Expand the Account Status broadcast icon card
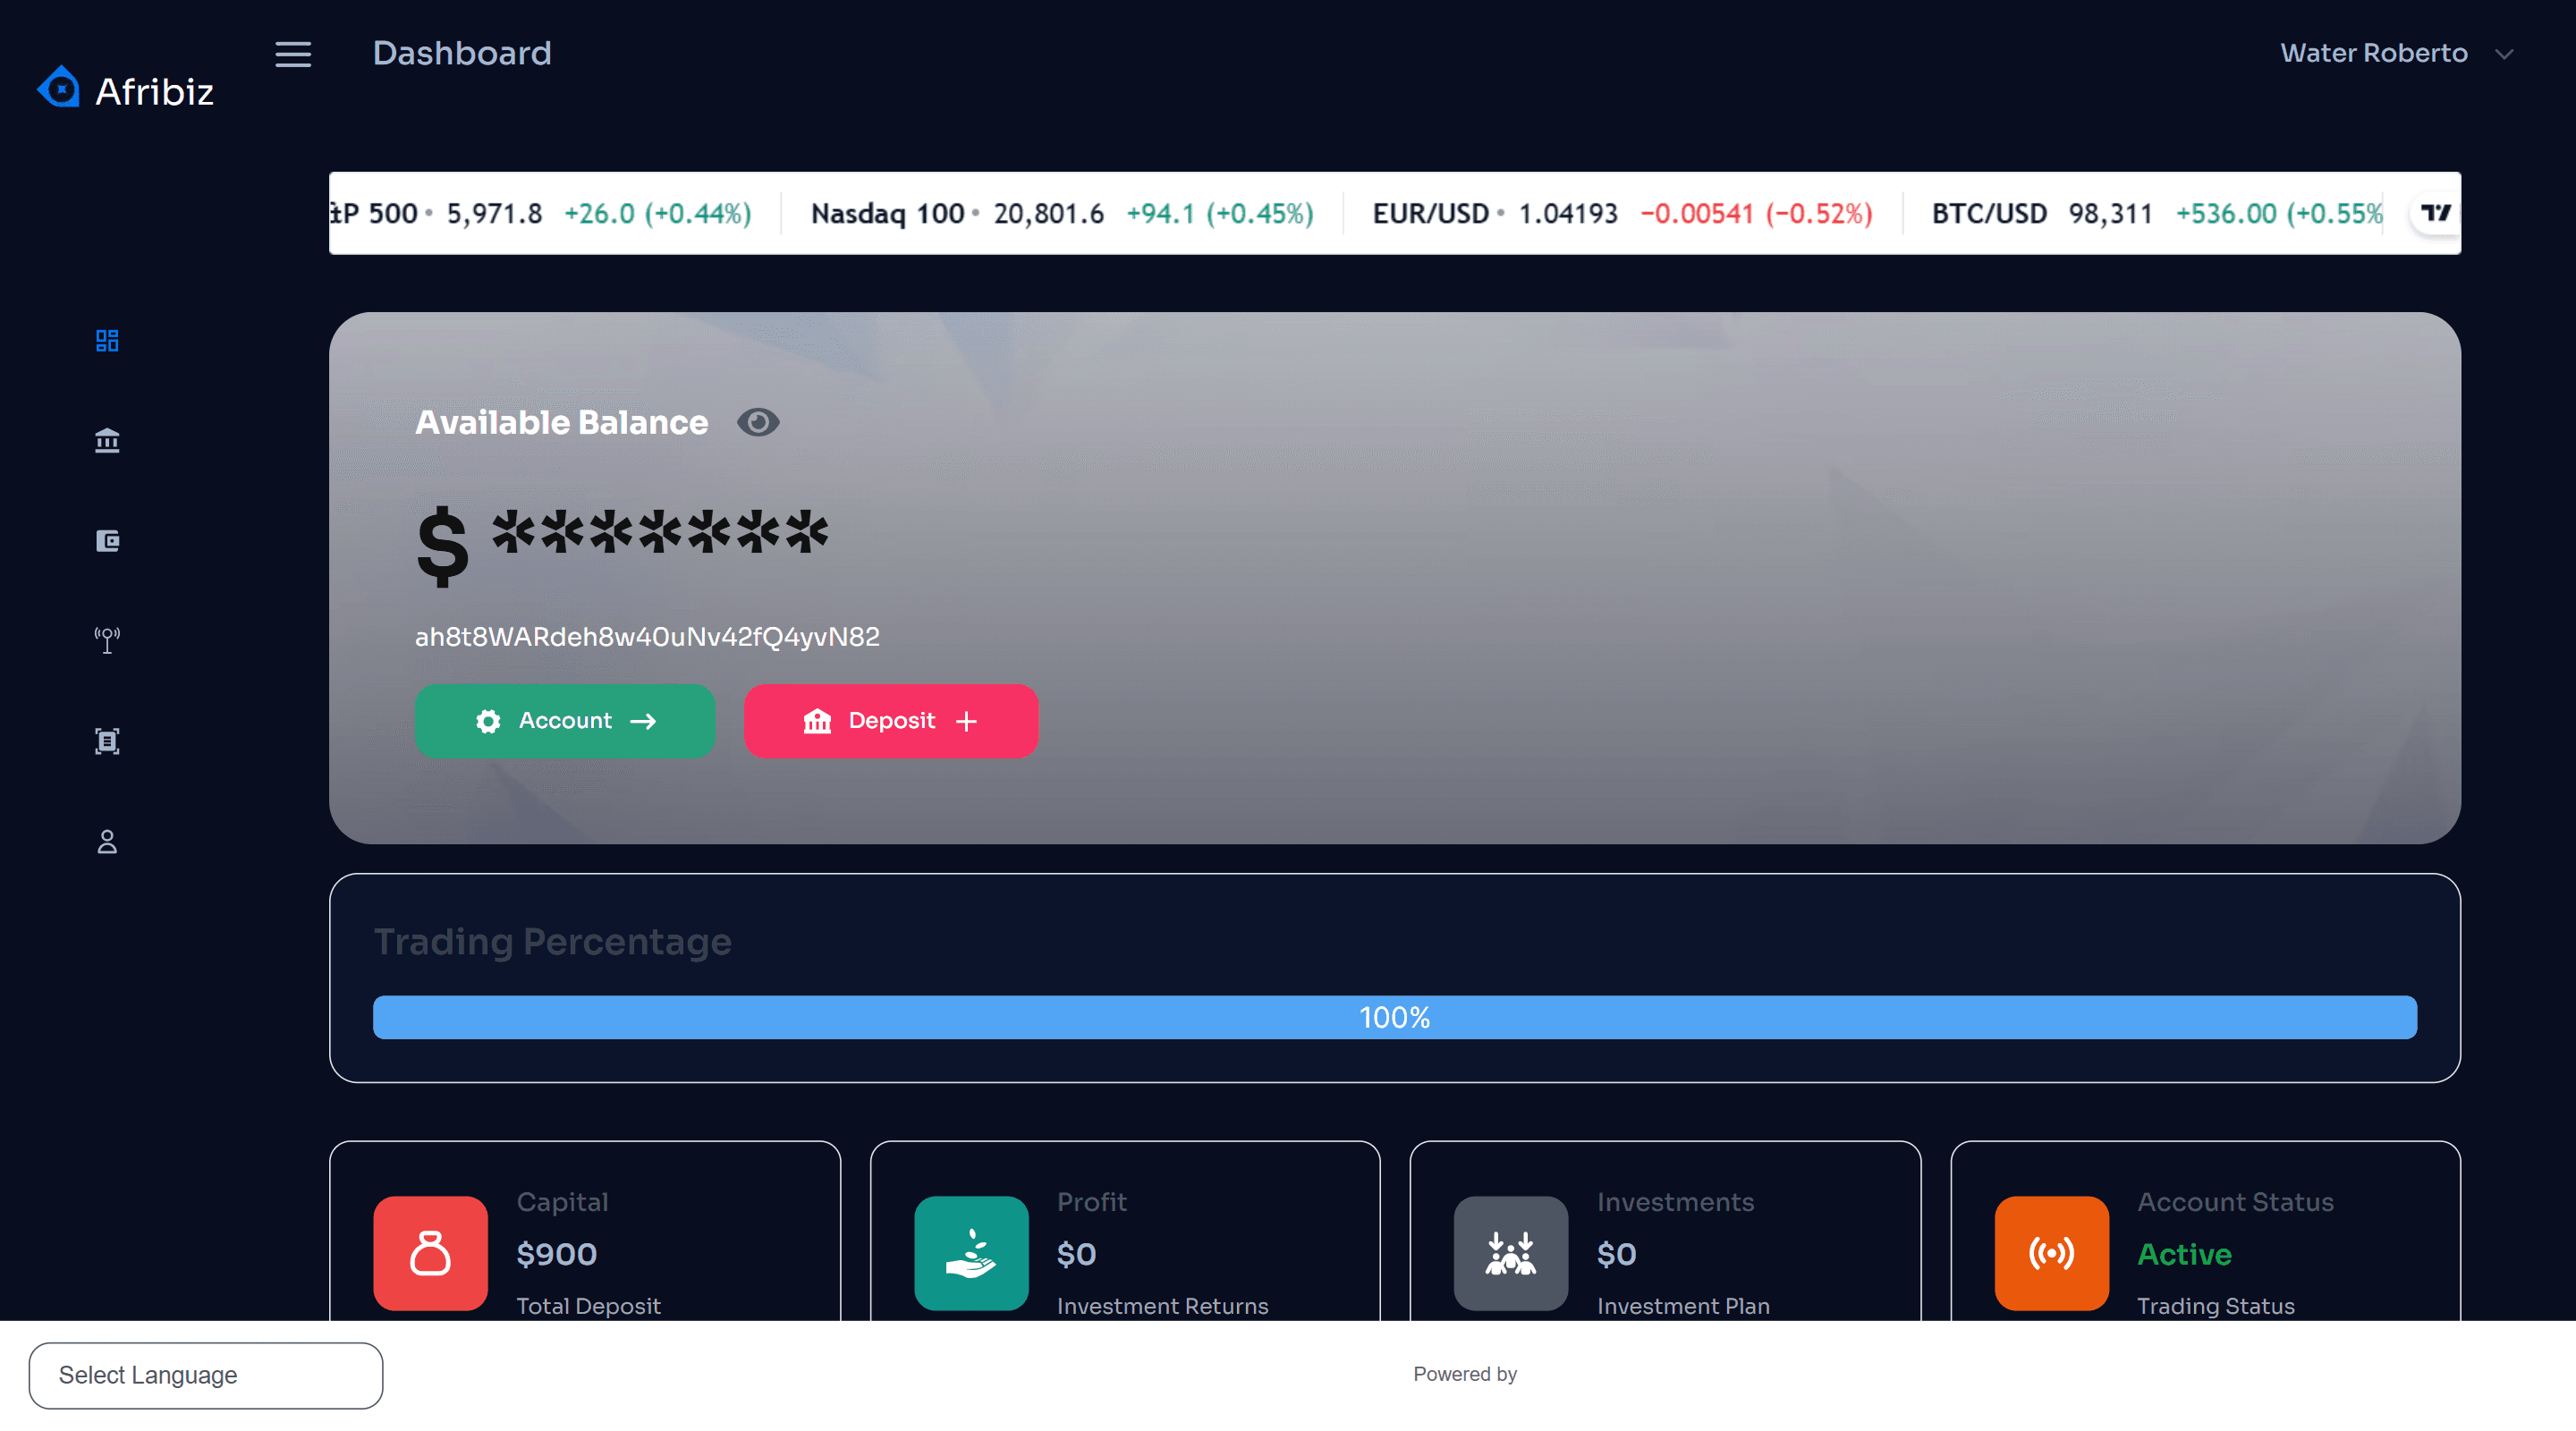This screenshot has height=1431, width=2576. tap(2050, 1253)
